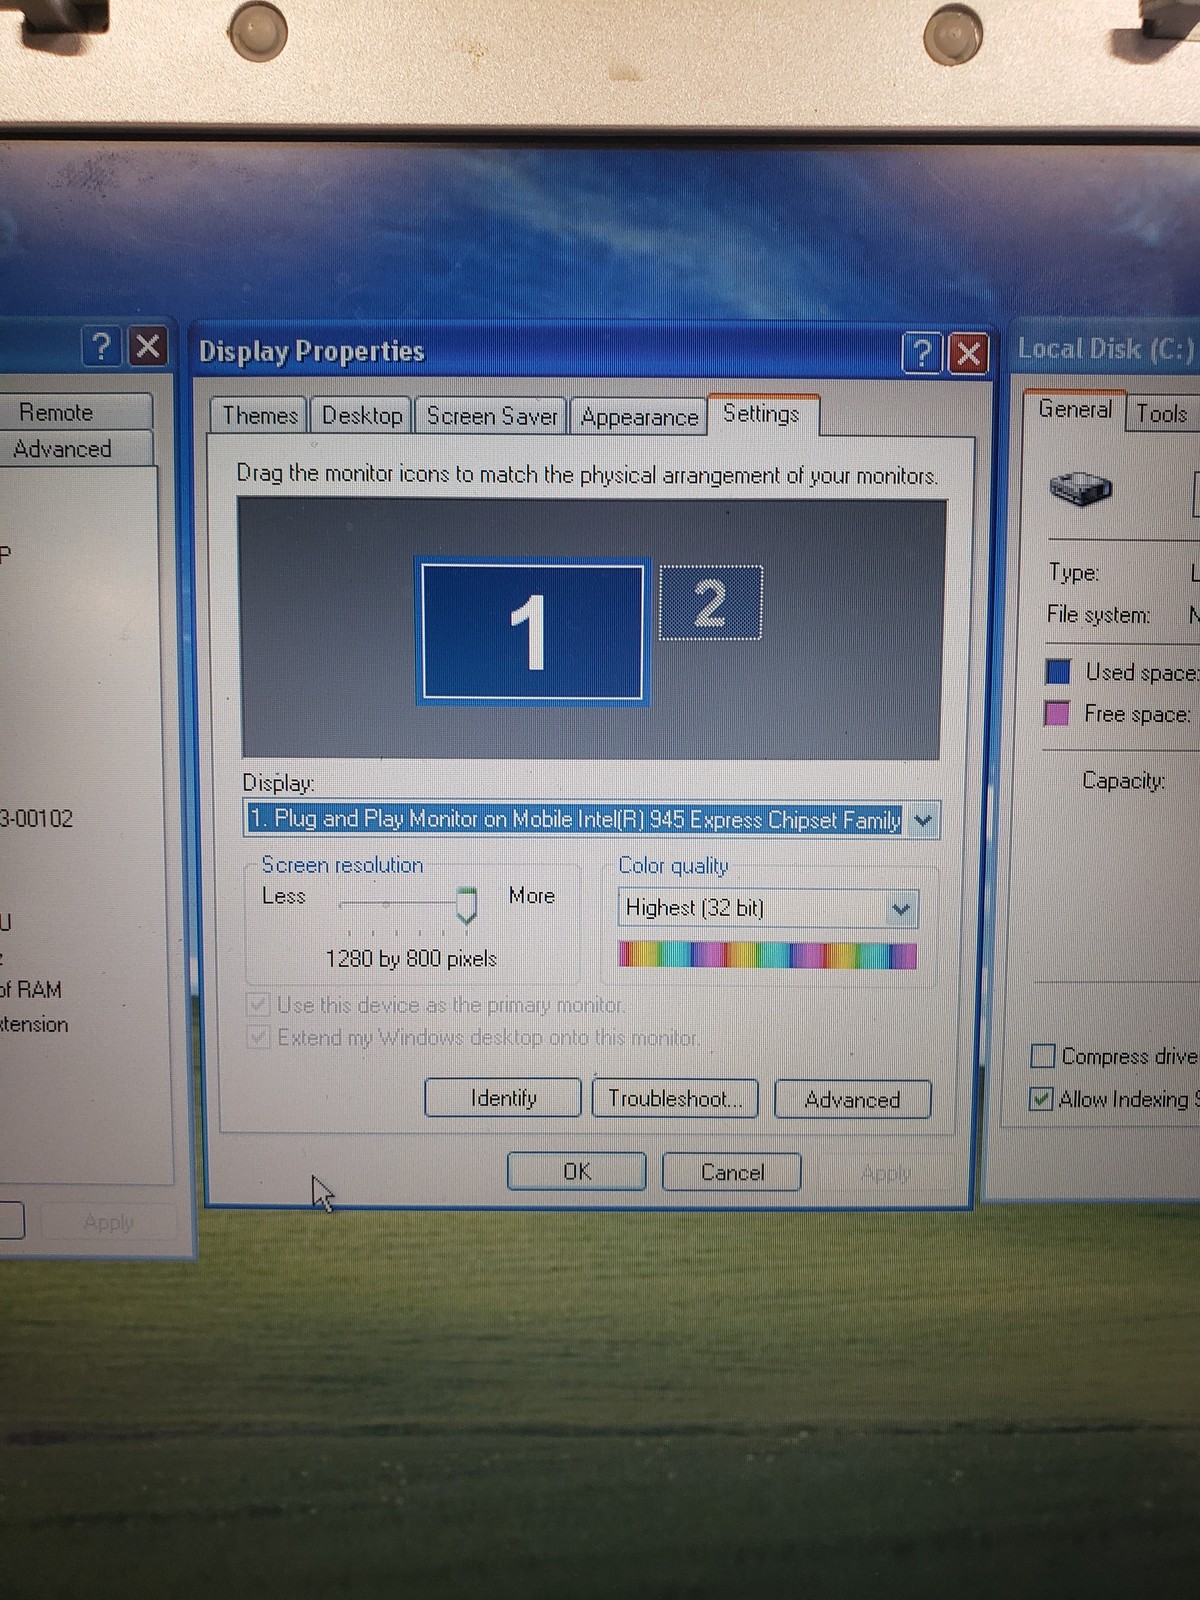Viewport: 1200px width, 1600px height.
Task: Select monitor 2 icon in display arrangement
Action: coord(711,603)
